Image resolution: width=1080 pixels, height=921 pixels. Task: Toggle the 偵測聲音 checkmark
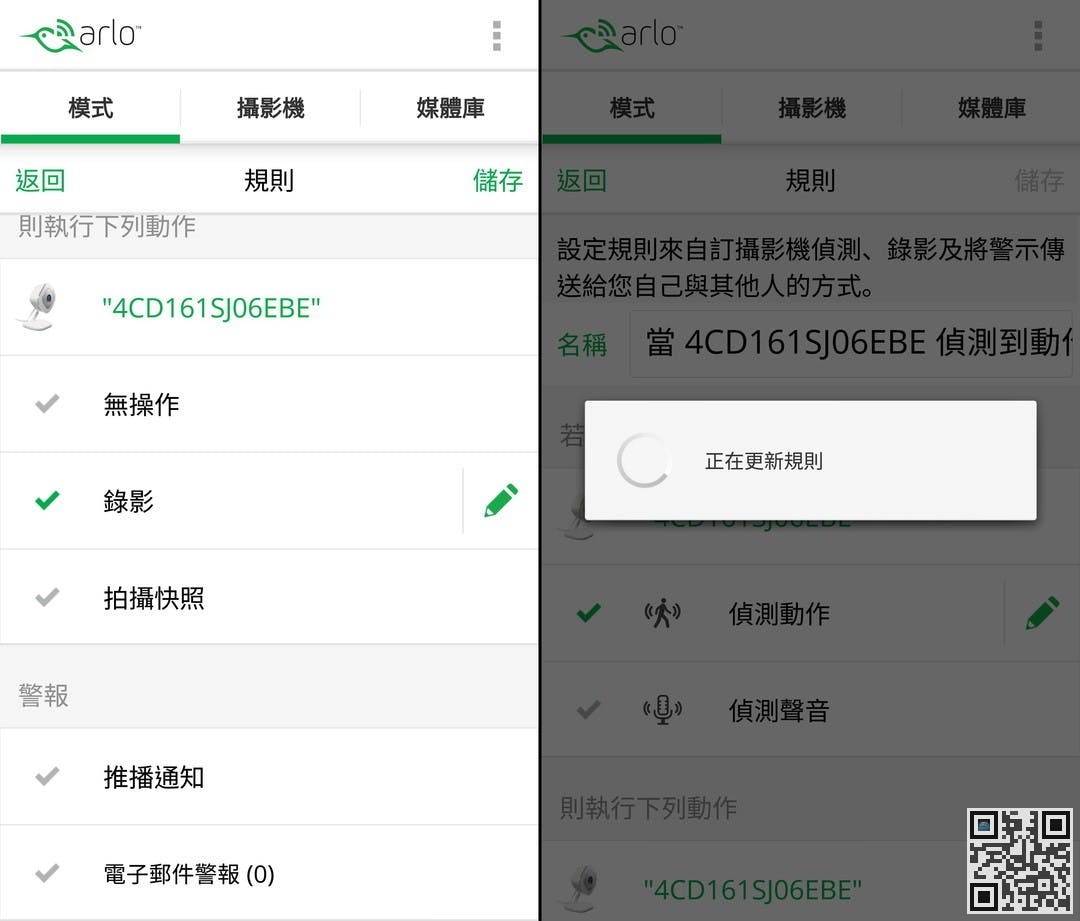[x=588, y=710]
